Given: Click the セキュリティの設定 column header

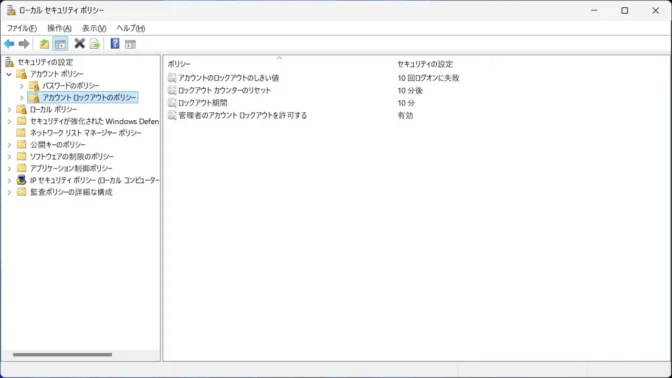Looking at the screenshot, I should [x=443, y=64].
